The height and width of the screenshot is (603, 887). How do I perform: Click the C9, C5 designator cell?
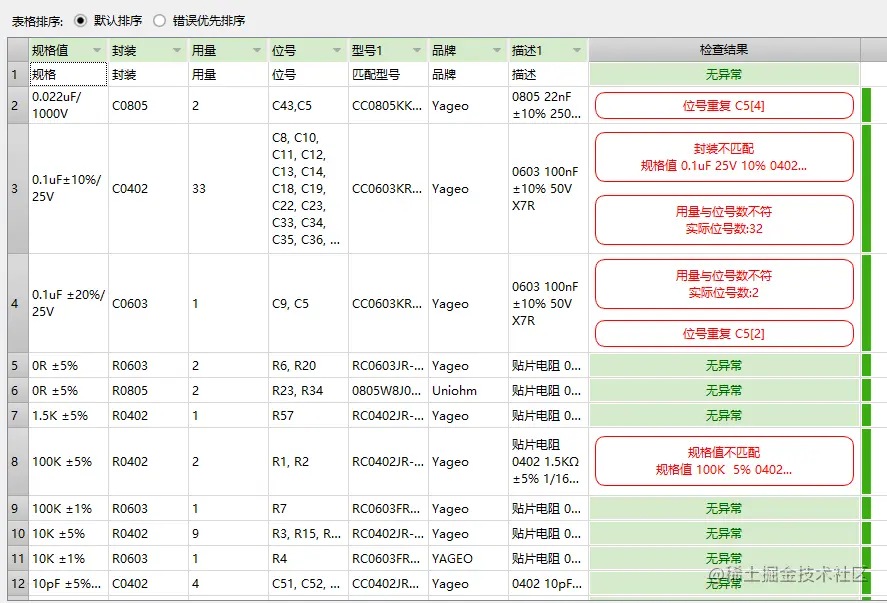pos(308,303)
